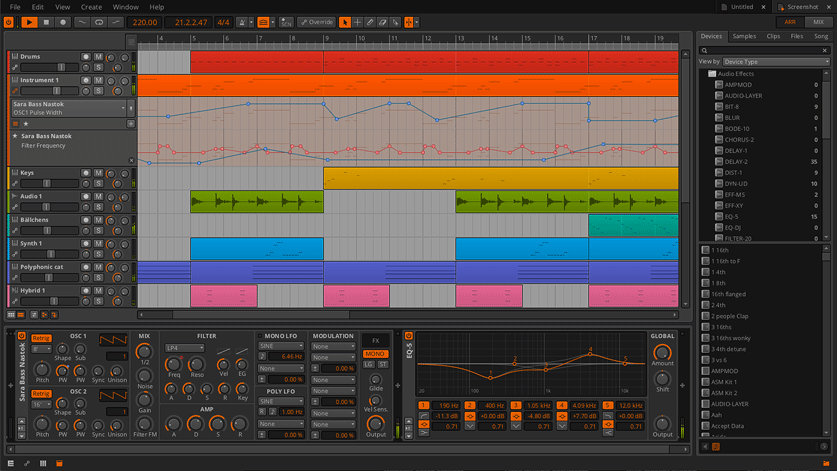Switch to the Samples browser tab
The width and height of the screenshot is (837, 471).
tap(744, 36)
